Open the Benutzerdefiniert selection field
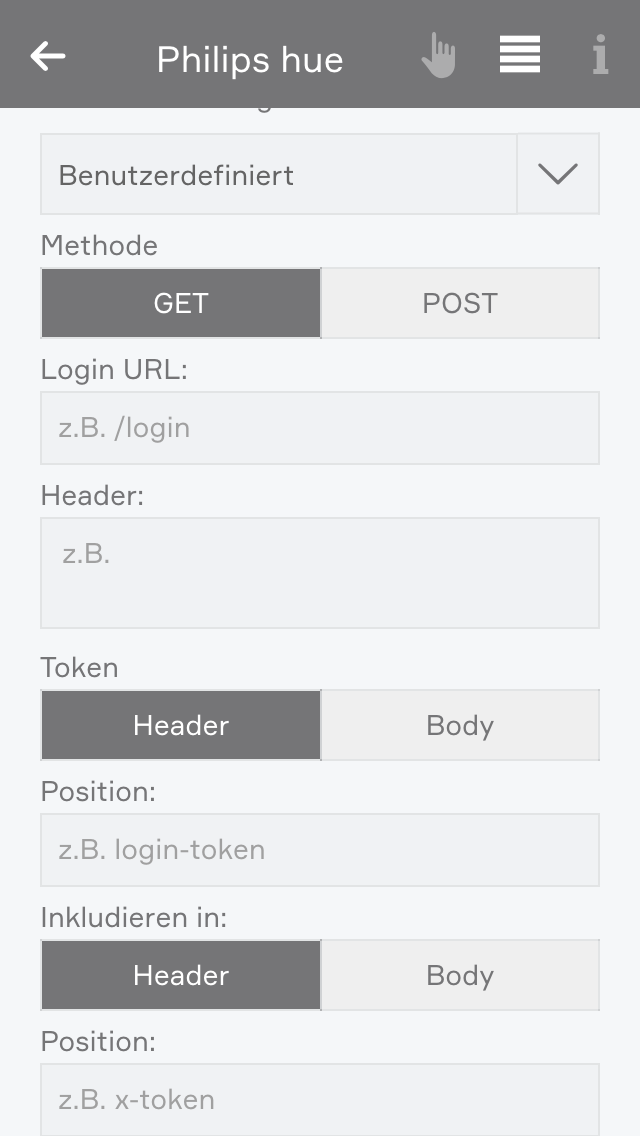This screenshot has height=1136, width=640. 278,175
